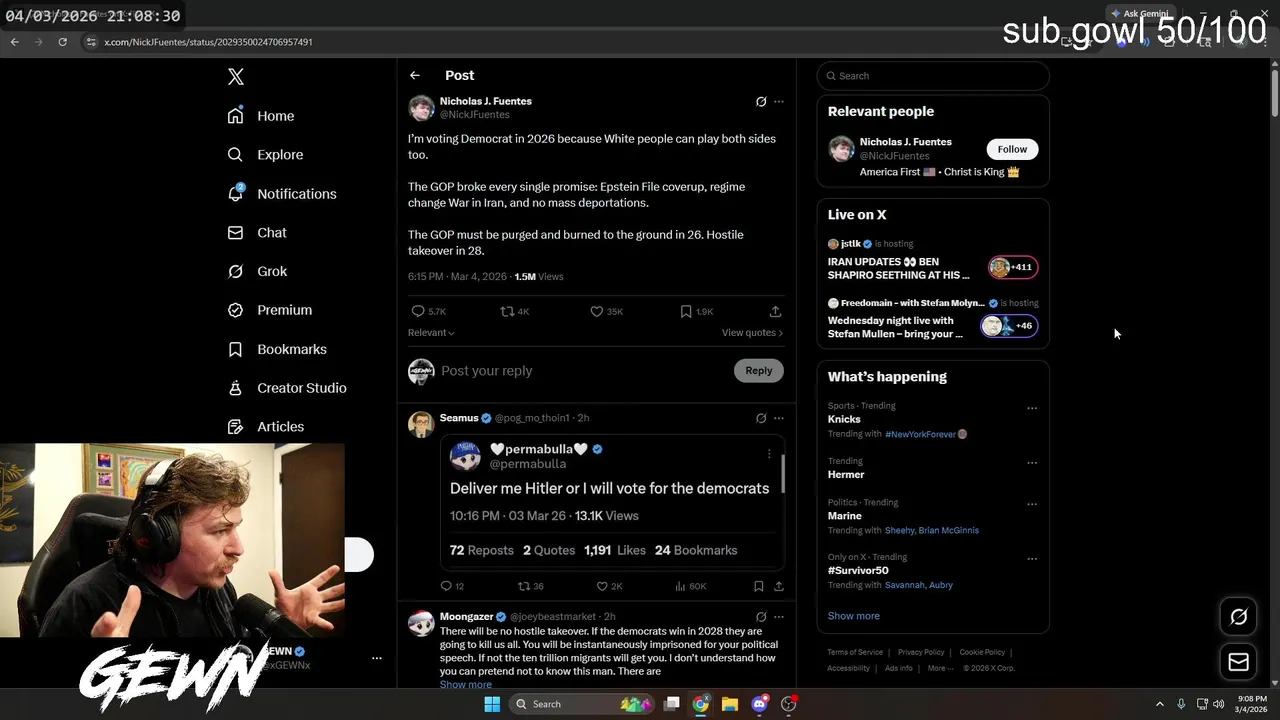Go back using the Post back arrow

coord(415,75)
